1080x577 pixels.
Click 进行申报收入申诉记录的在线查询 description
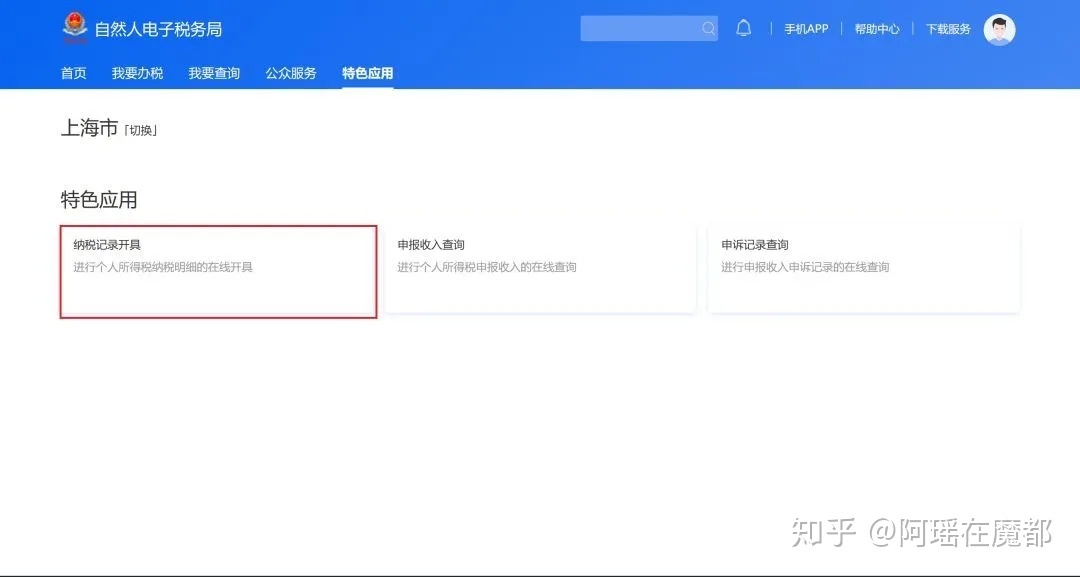805,267
